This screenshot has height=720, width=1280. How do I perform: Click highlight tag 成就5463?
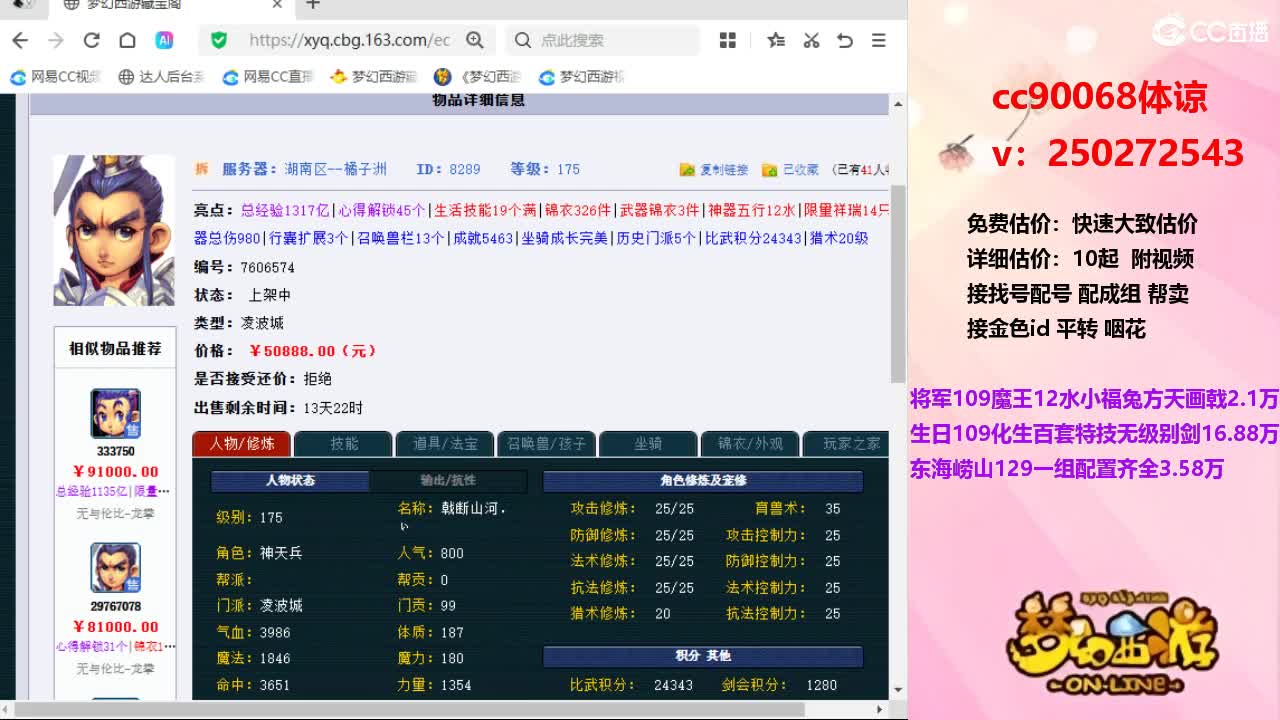click(483, 238)
